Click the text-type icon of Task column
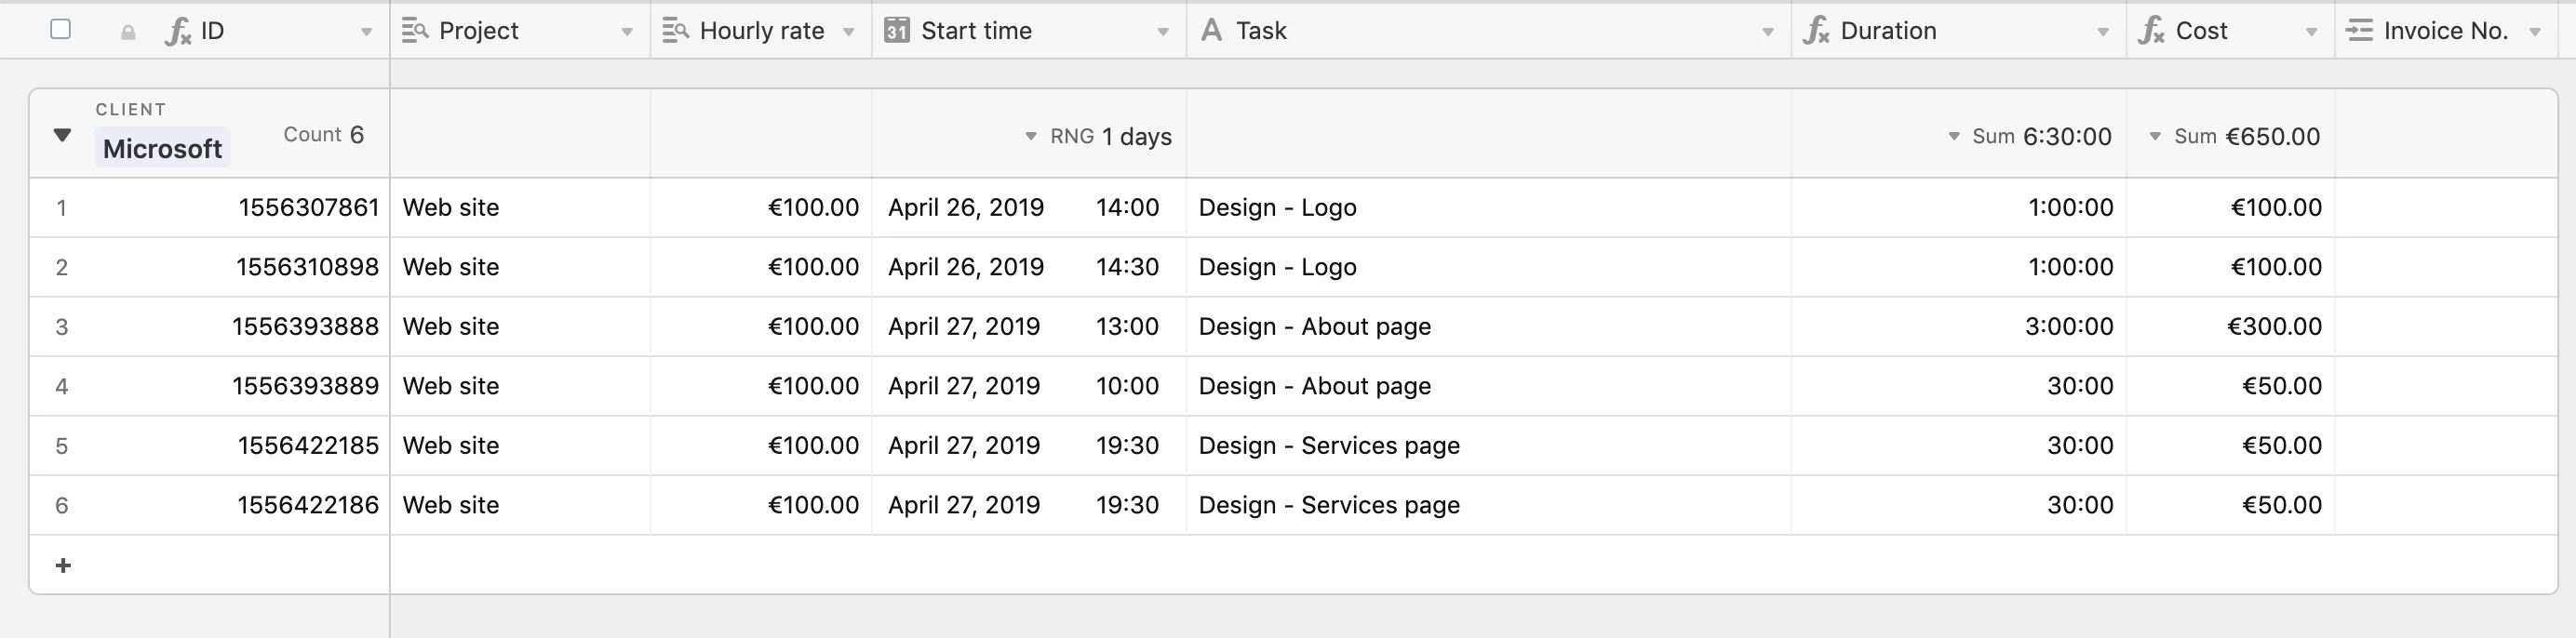This screenshot has height=638, width=2576. tap(1211, 31)
